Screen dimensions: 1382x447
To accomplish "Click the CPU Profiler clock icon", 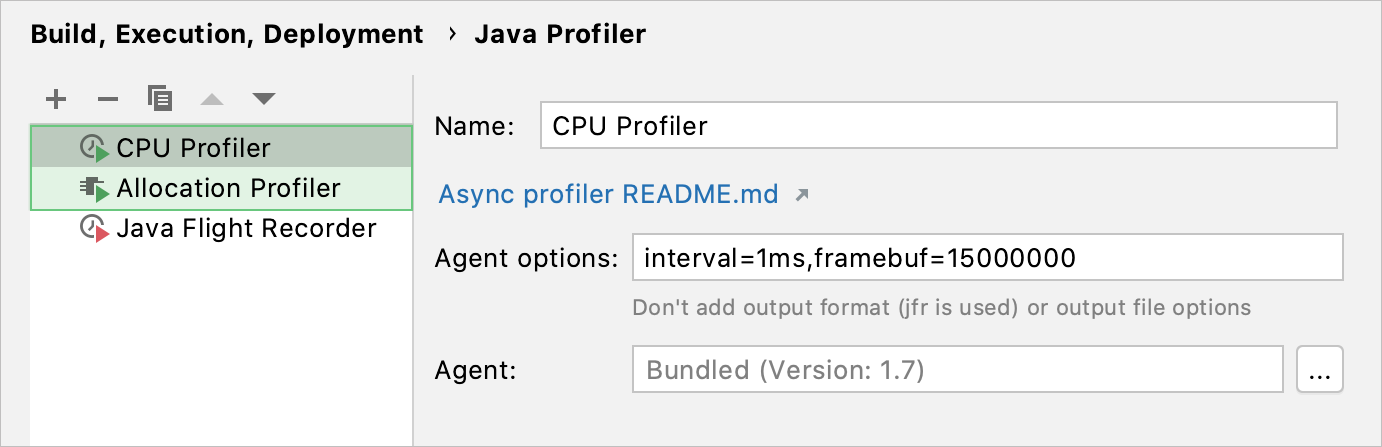I will coord(94,148).
